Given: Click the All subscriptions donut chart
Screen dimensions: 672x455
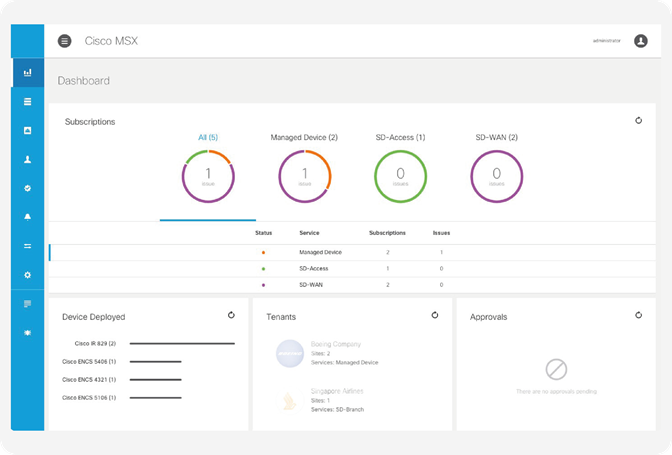Looking at the screenshot, I should pyautogui.click(x=208, y=176).
